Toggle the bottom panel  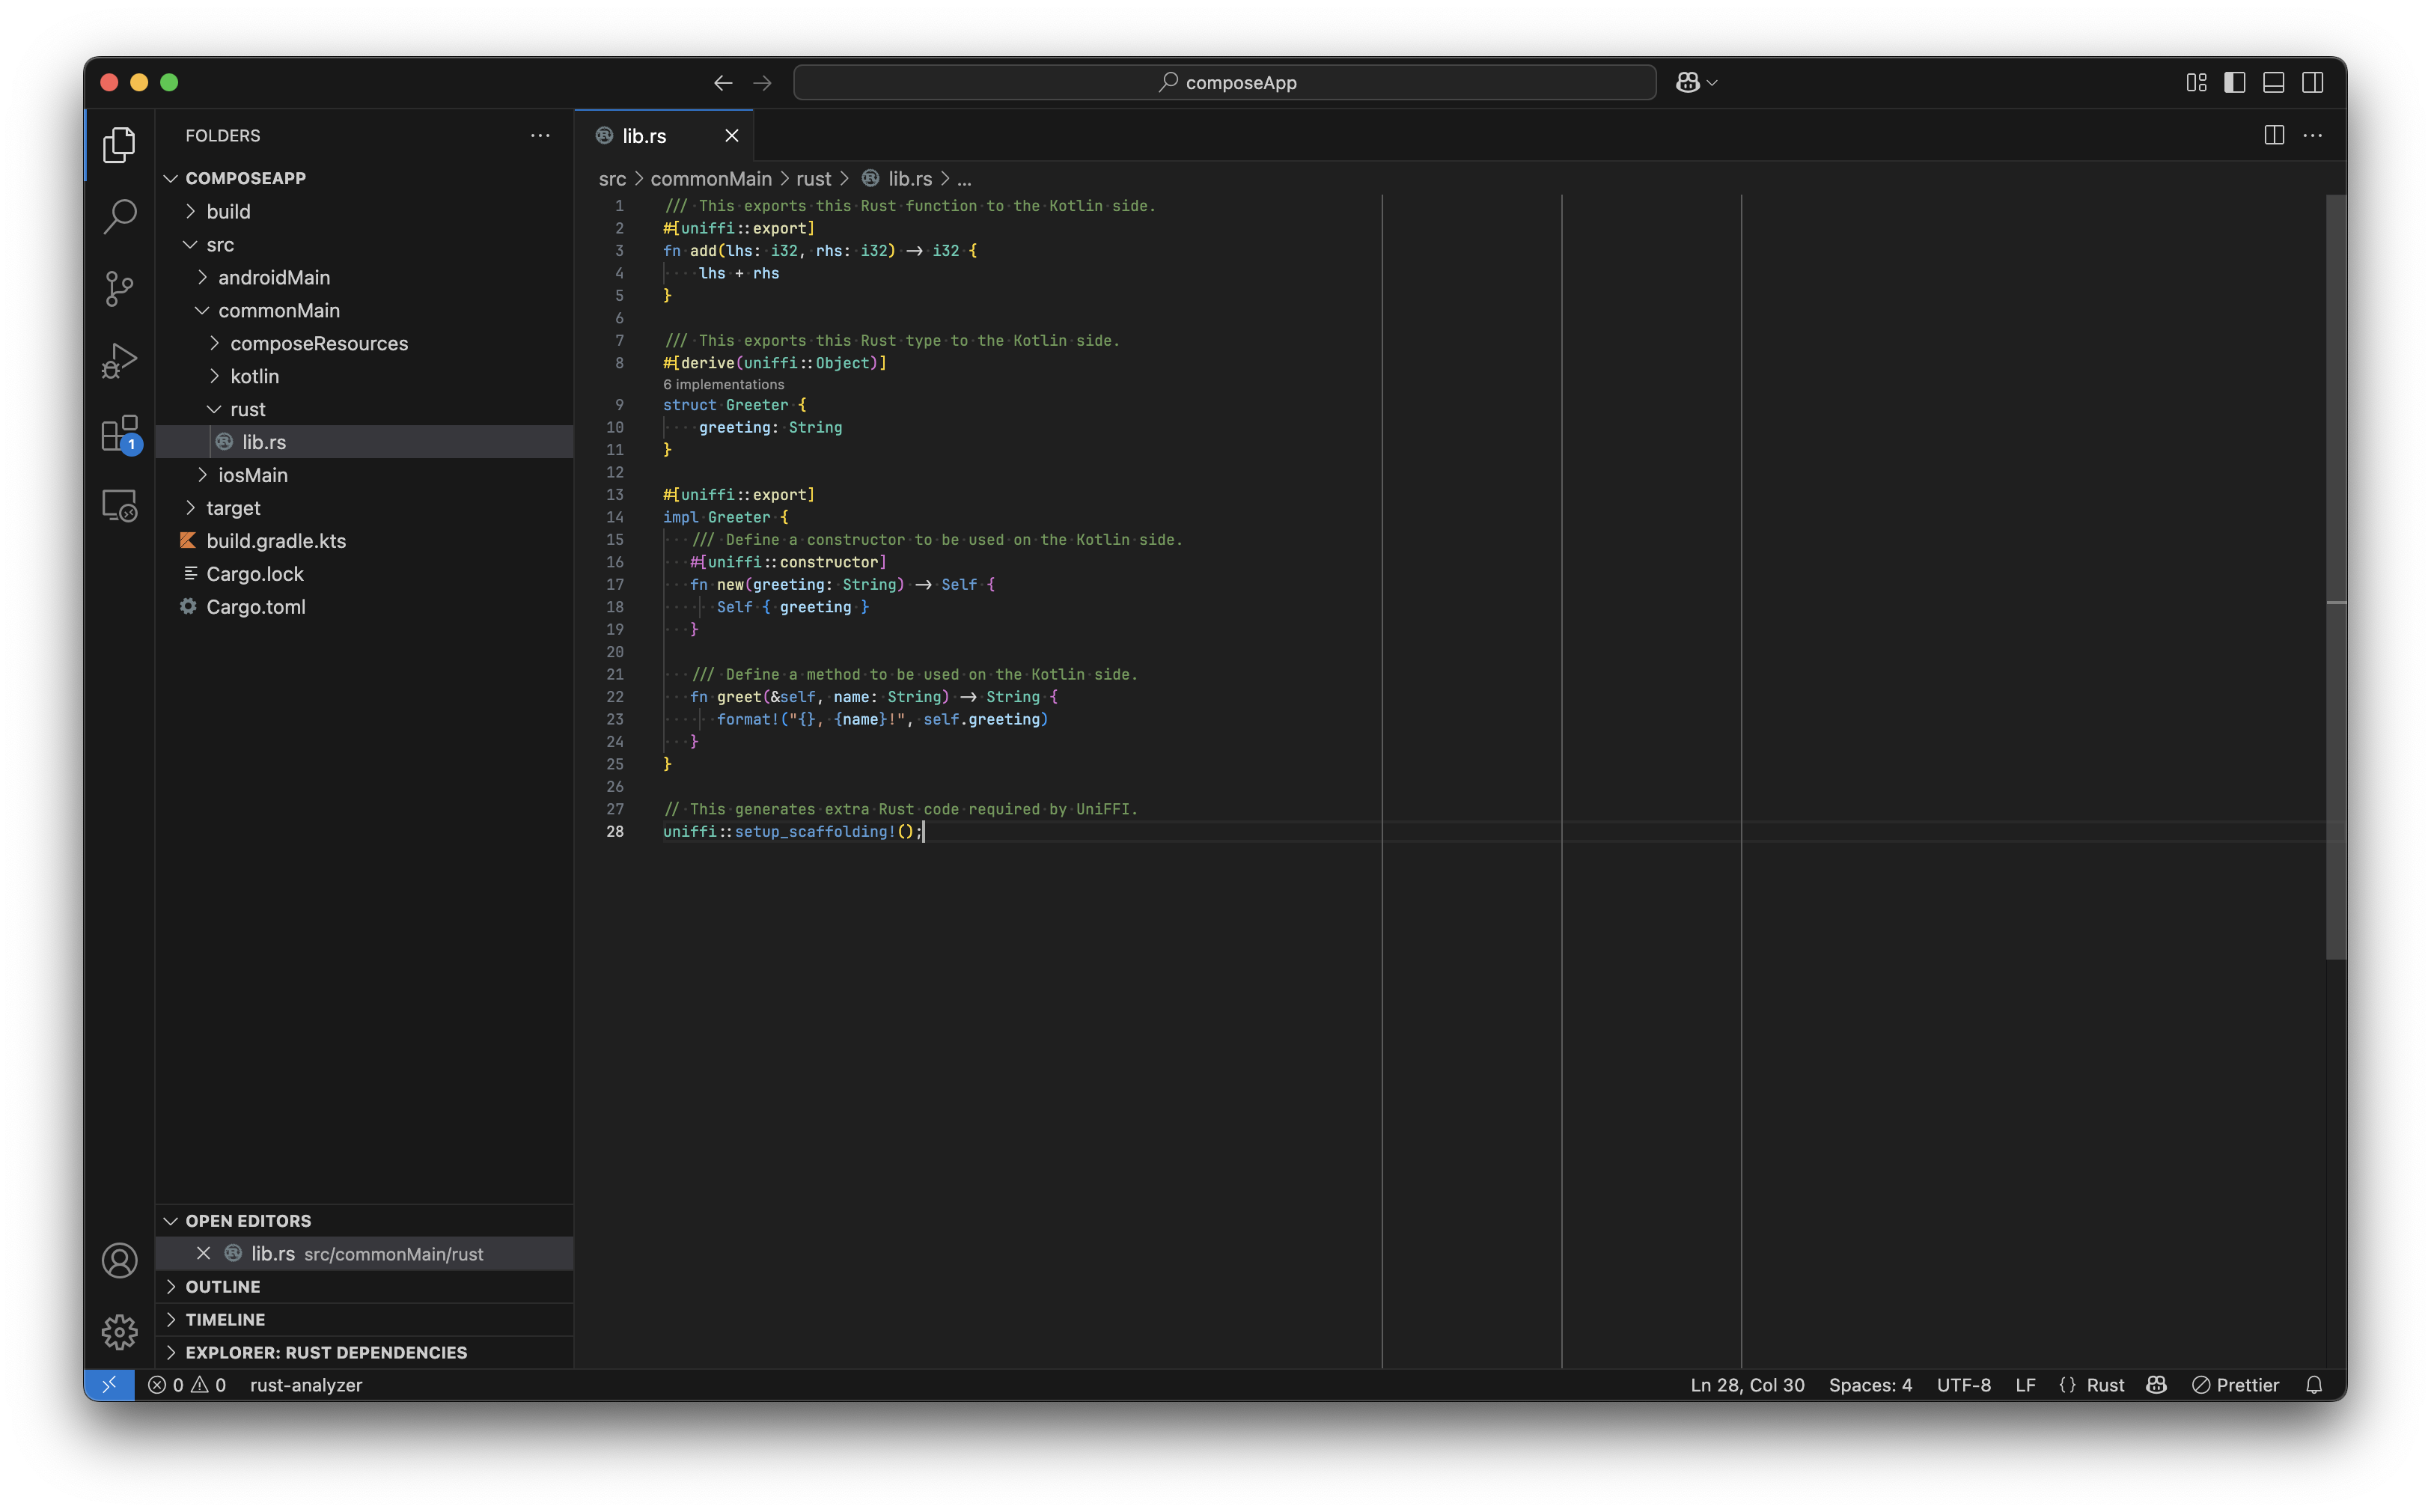[2273, 82]
